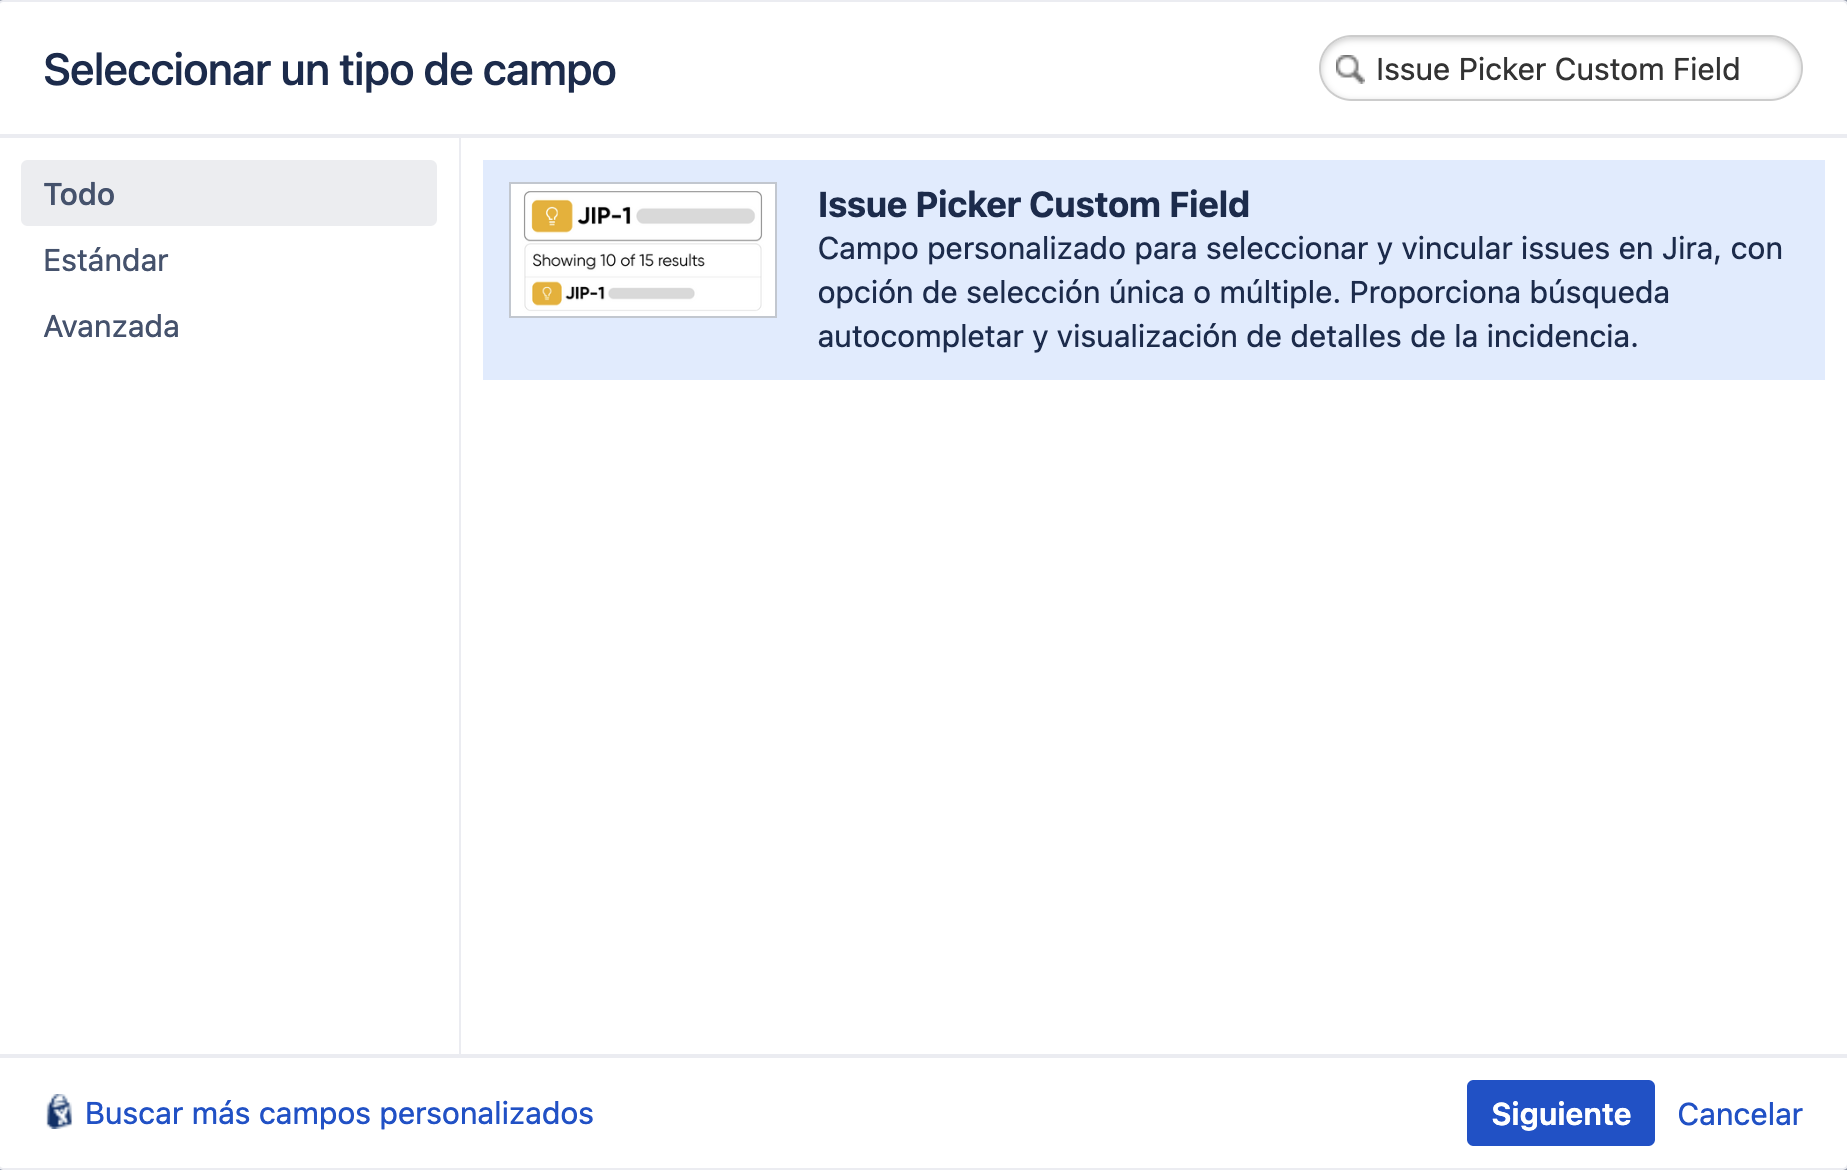Screen dimensions: 1847x1170
Task: Click Cancelar to dismiss the dialog
Action: tap(1740, 1112)
